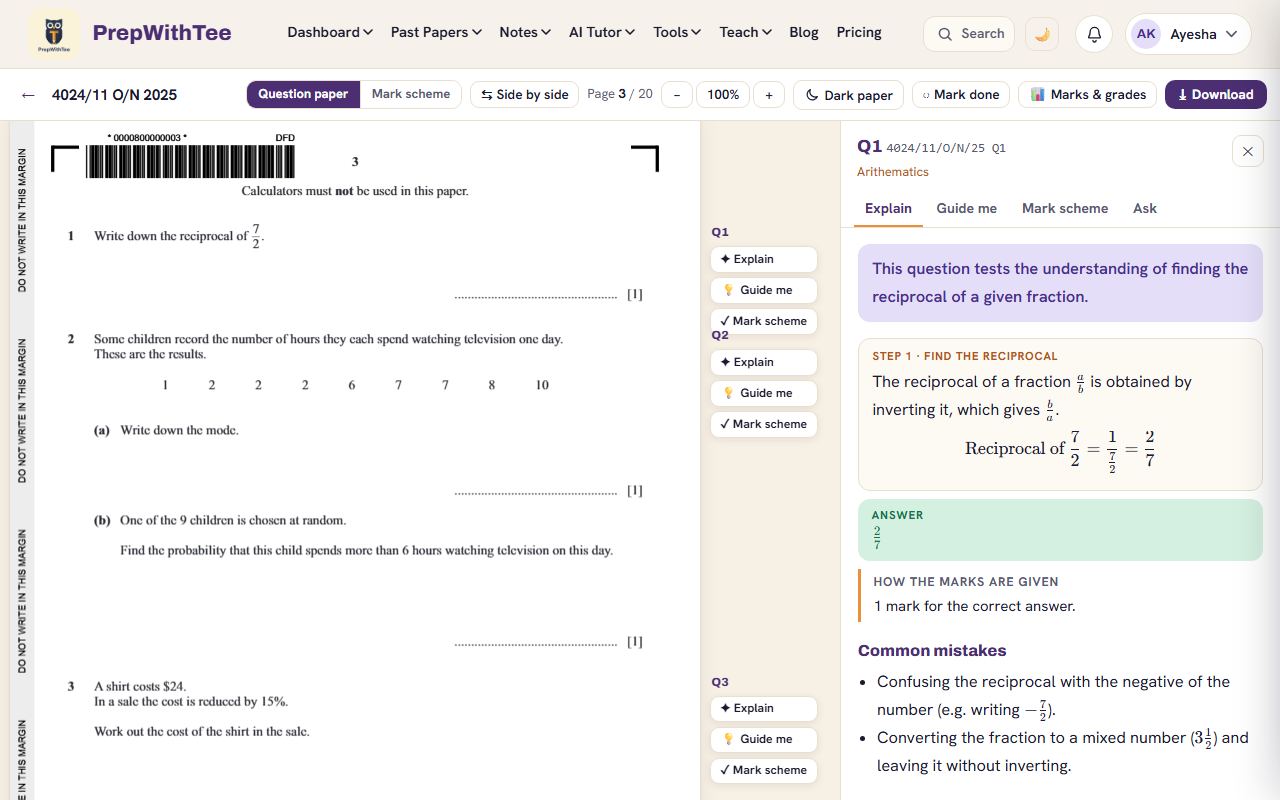Select the Question paper view
This screenshot has height=800, width=1280.
303,94
